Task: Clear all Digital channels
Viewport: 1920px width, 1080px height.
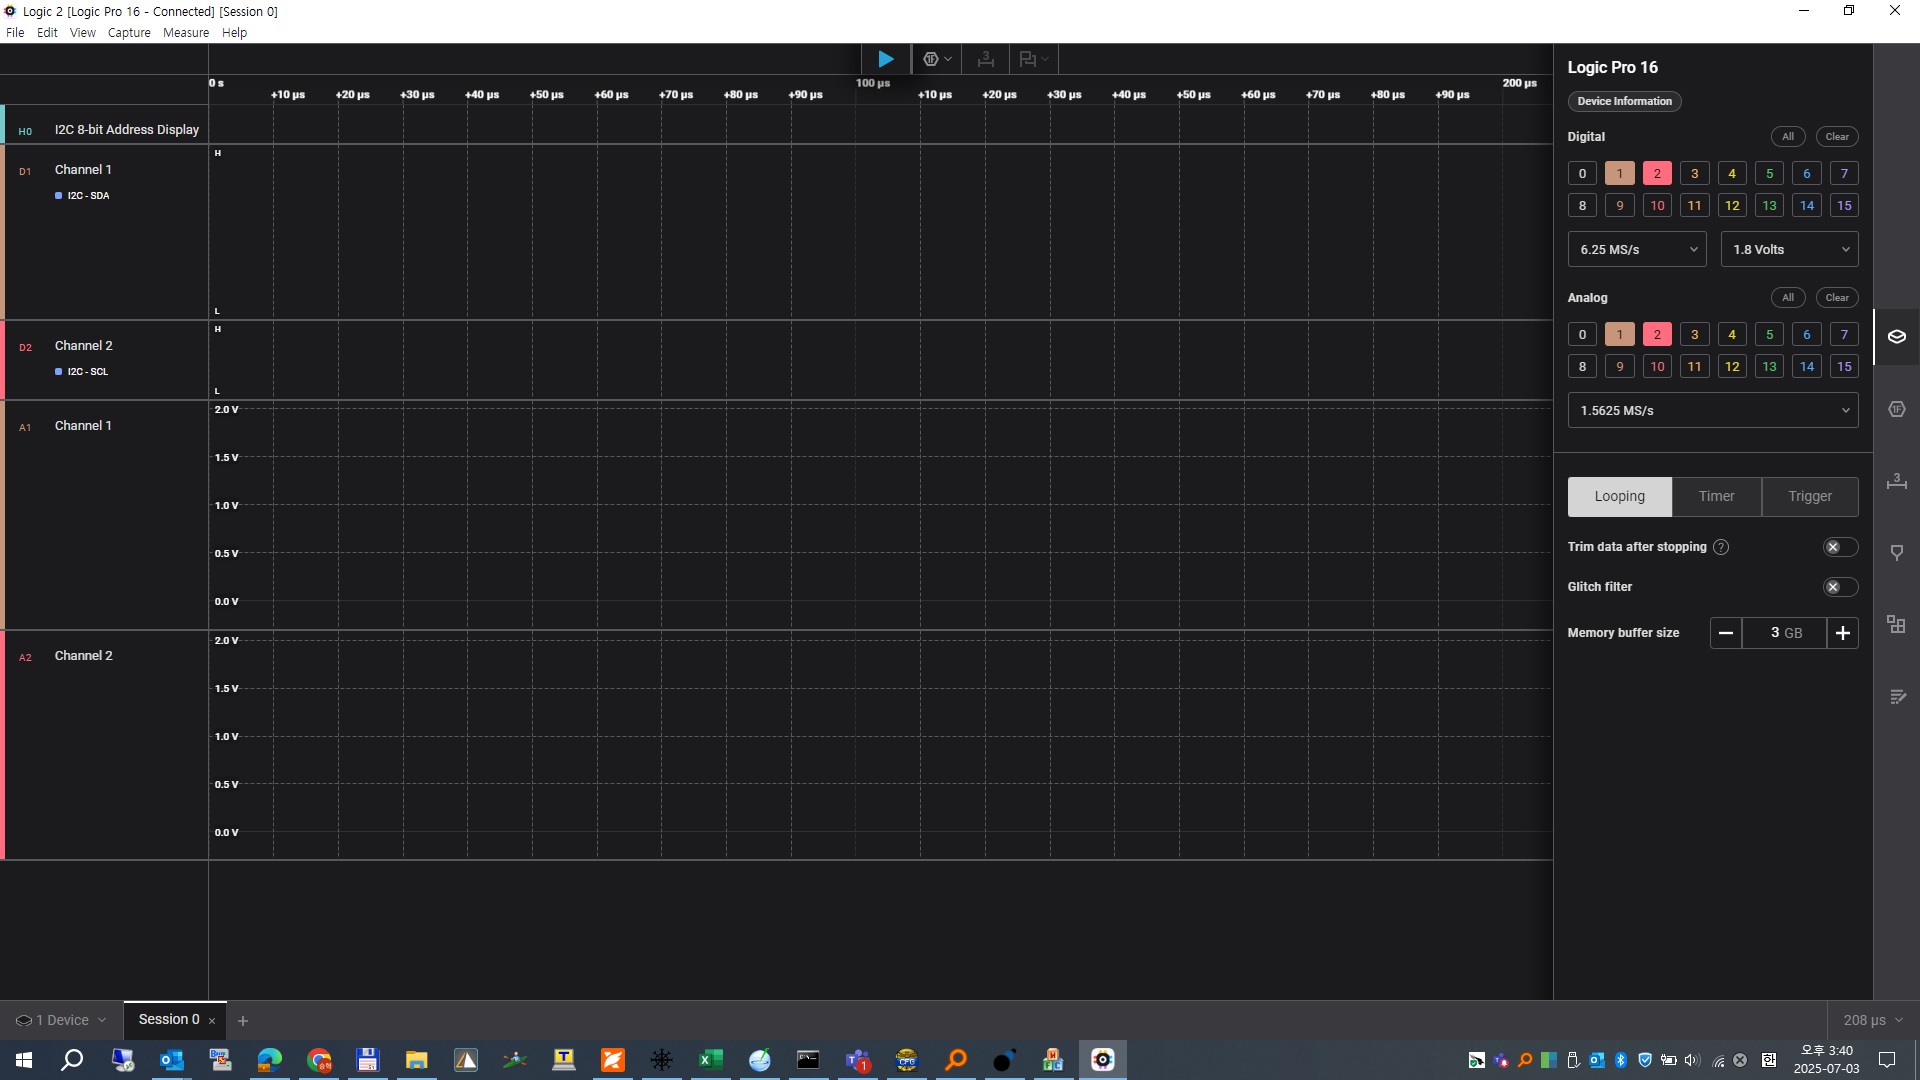Action: [1836, 137]
